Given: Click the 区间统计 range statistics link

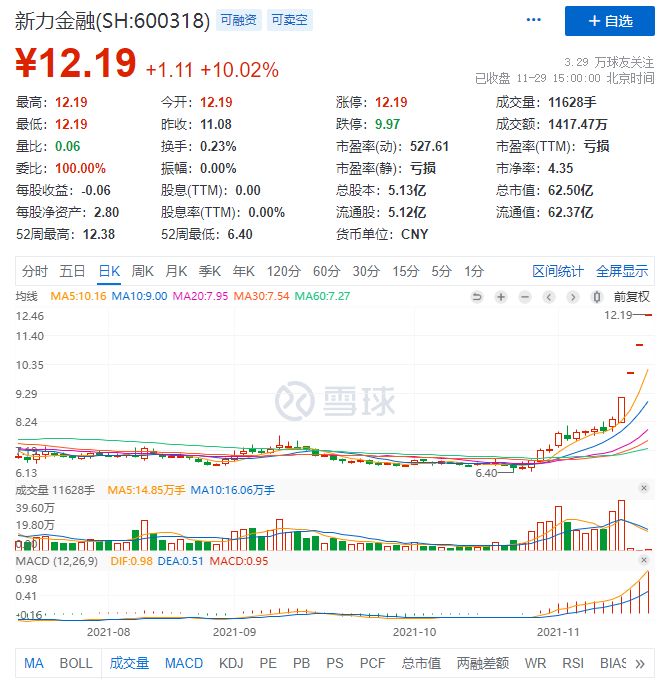Looking at the screenshot, I should 558,271.
